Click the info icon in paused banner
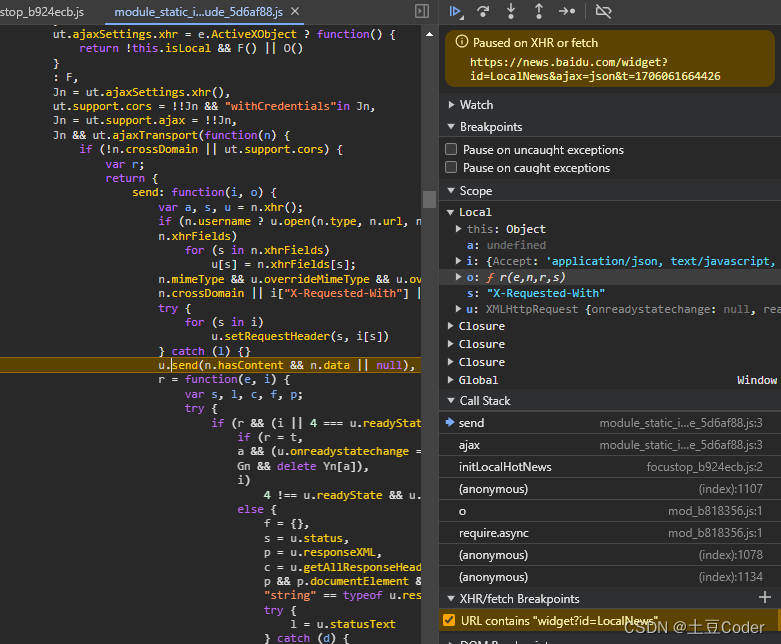The width and height of the screenshot is (781, 644). coord(462,42)
